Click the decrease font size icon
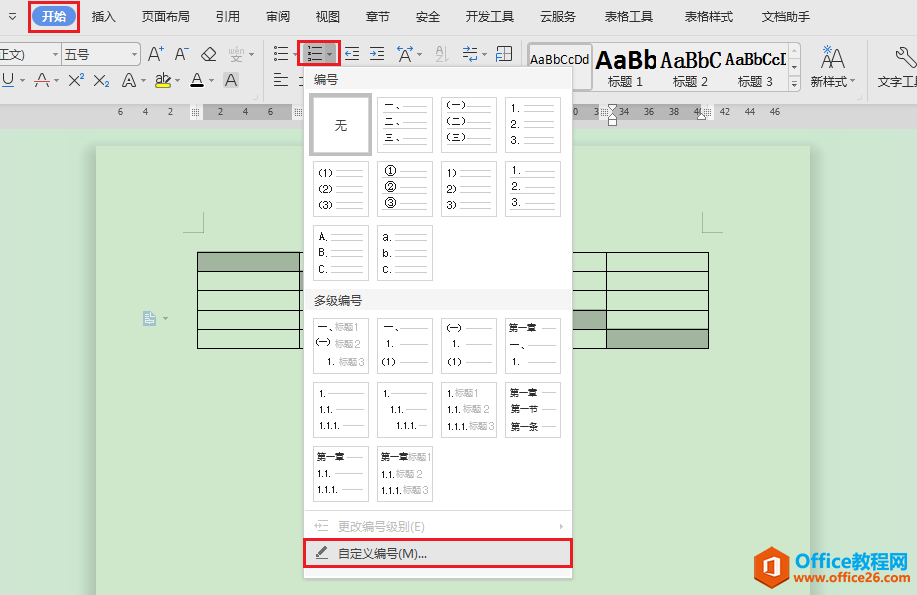This screenshot has height=595, width=917. (x=181, y=54)
